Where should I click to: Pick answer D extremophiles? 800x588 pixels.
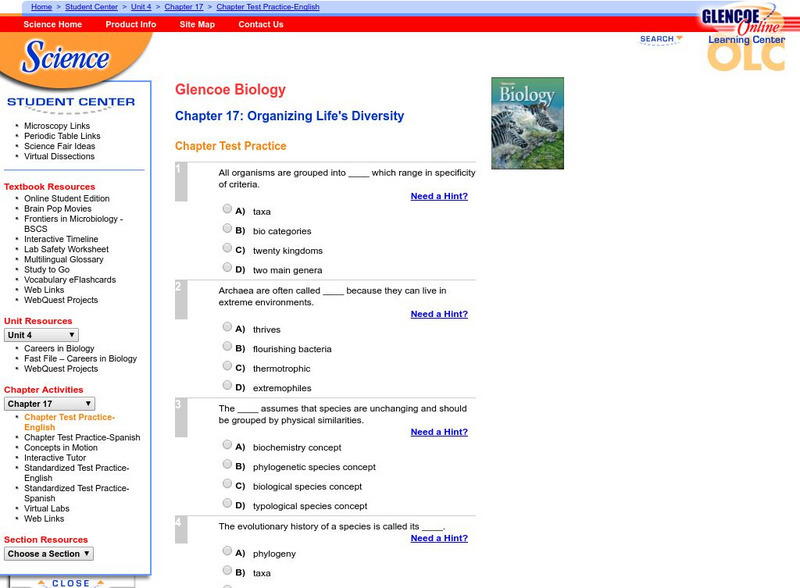(227, 385)
